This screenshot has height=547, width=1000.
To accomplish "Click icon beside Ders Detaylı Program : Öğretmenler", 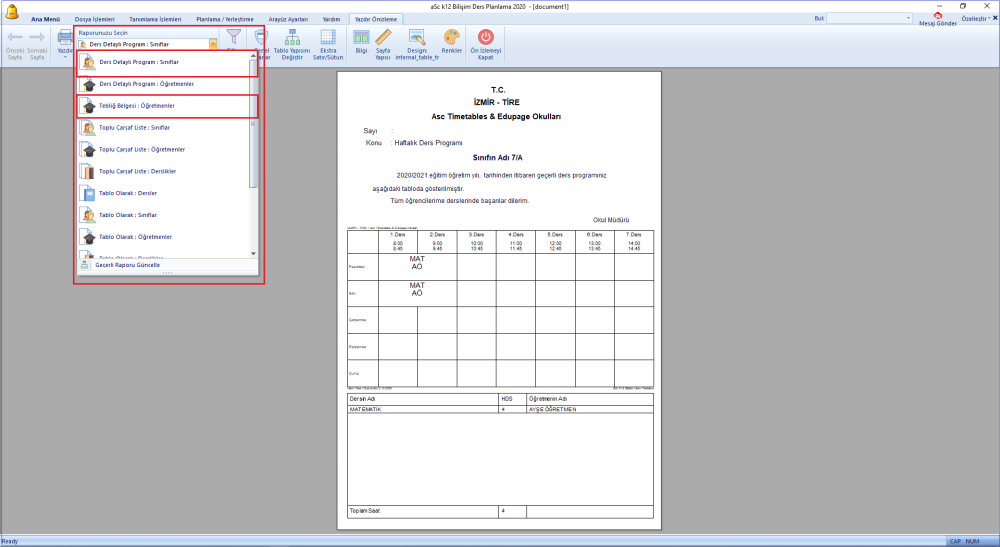I will [89, 84].
